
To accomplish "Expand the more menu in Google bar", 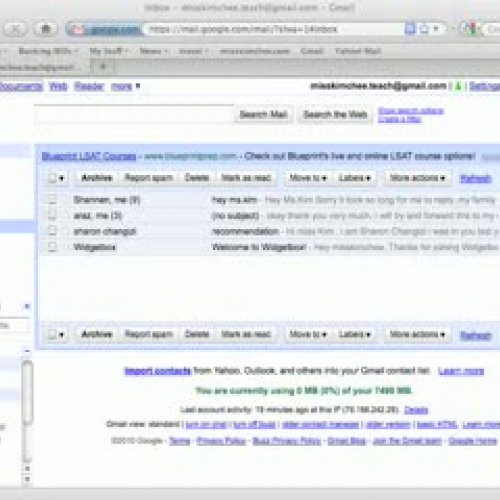I will coord(125,86).
